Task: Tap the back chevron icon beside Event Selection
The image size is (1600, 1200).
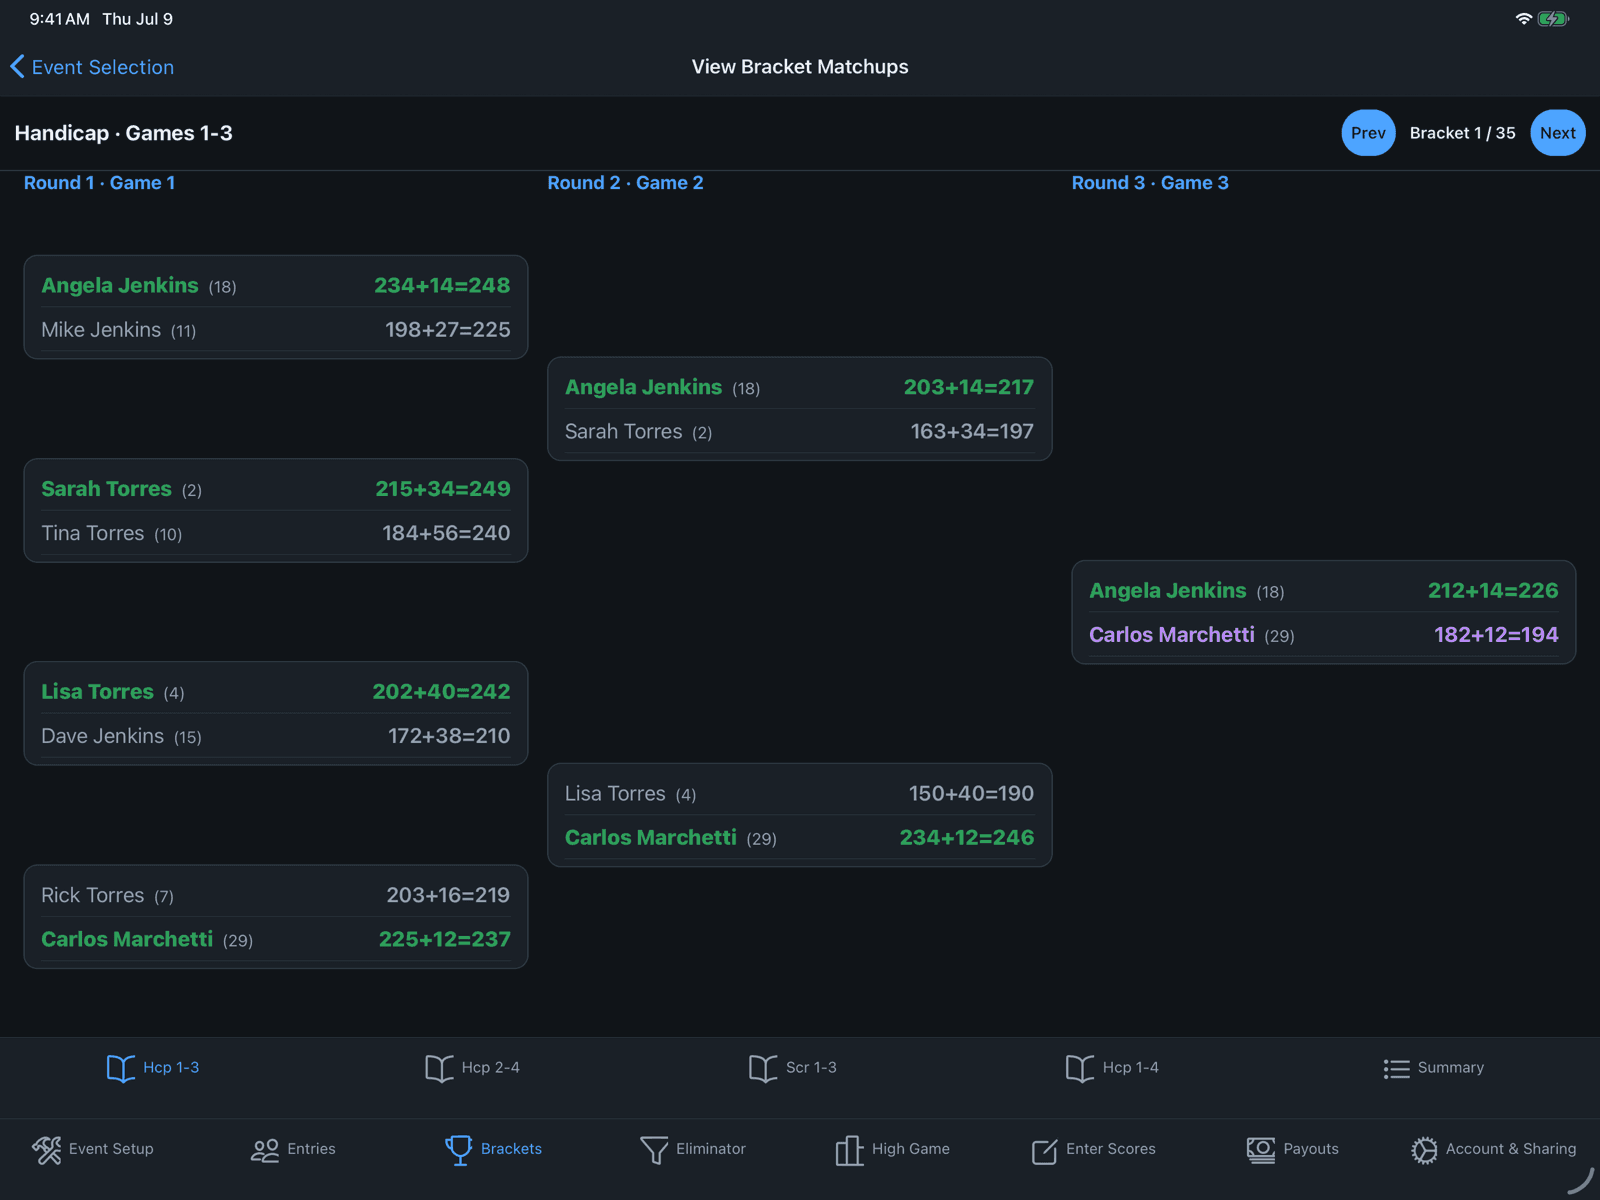Action: pos(17,67)
